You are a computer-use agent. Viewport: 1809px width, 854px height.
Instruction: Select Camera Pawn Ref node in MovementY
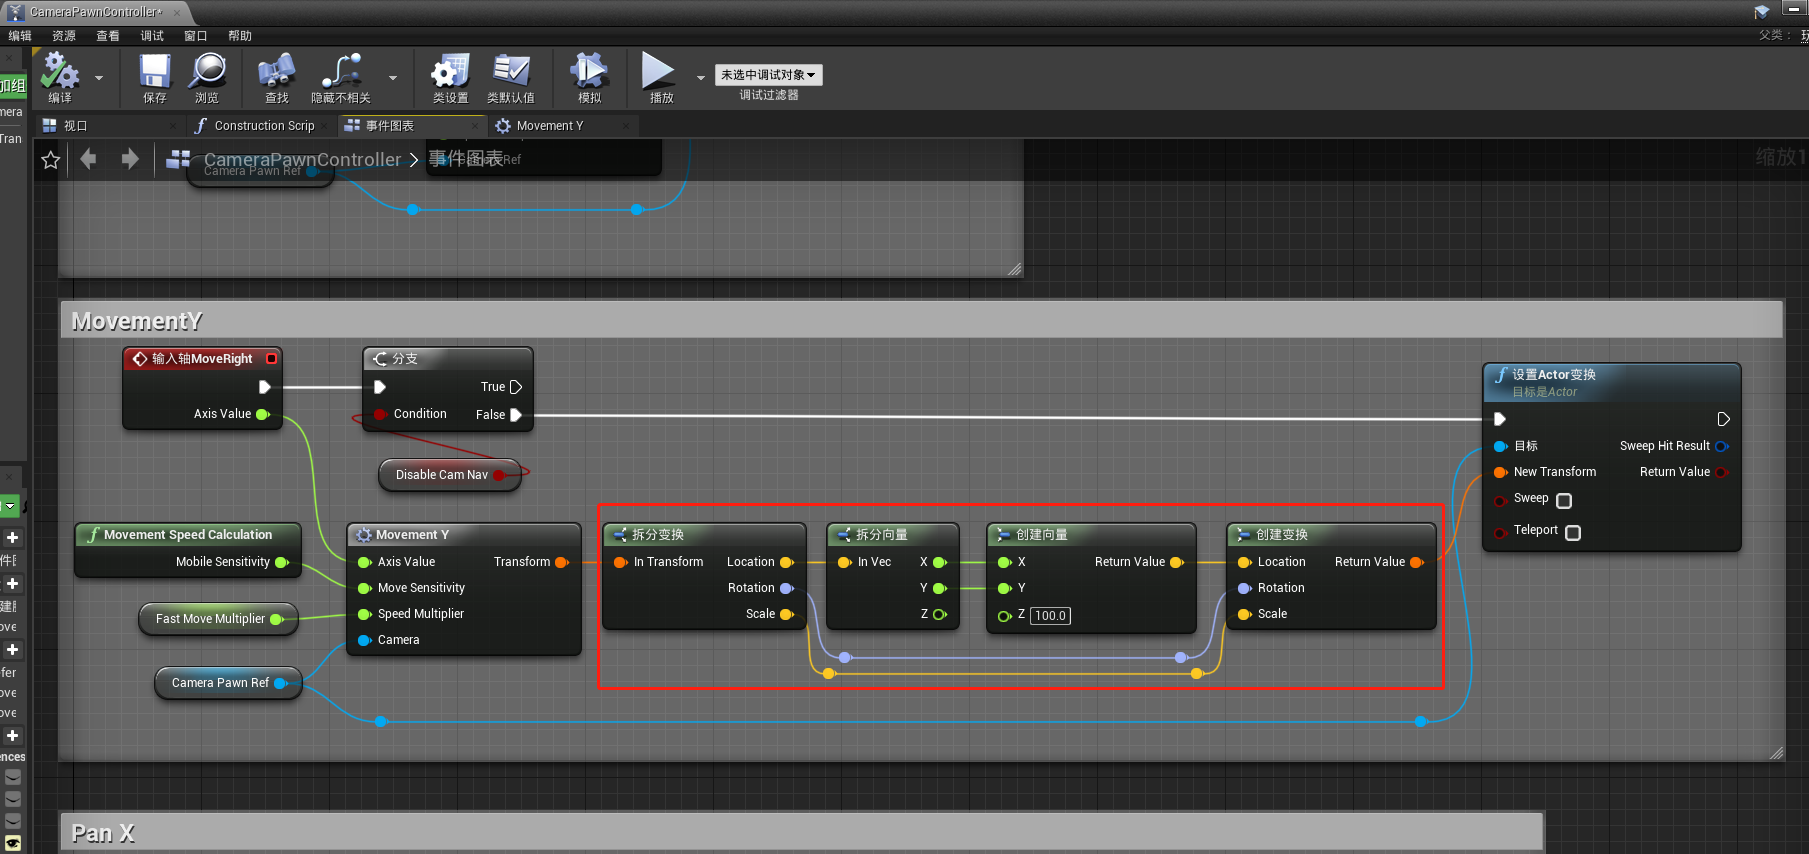(x=228, y=683)
